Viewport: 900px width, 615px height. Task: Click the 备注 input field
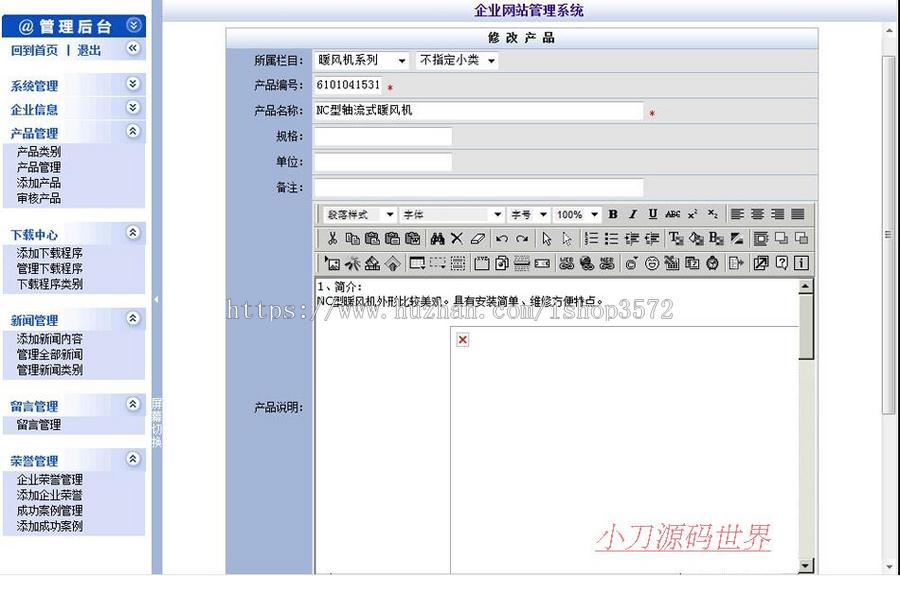click(x=479, y=188)
